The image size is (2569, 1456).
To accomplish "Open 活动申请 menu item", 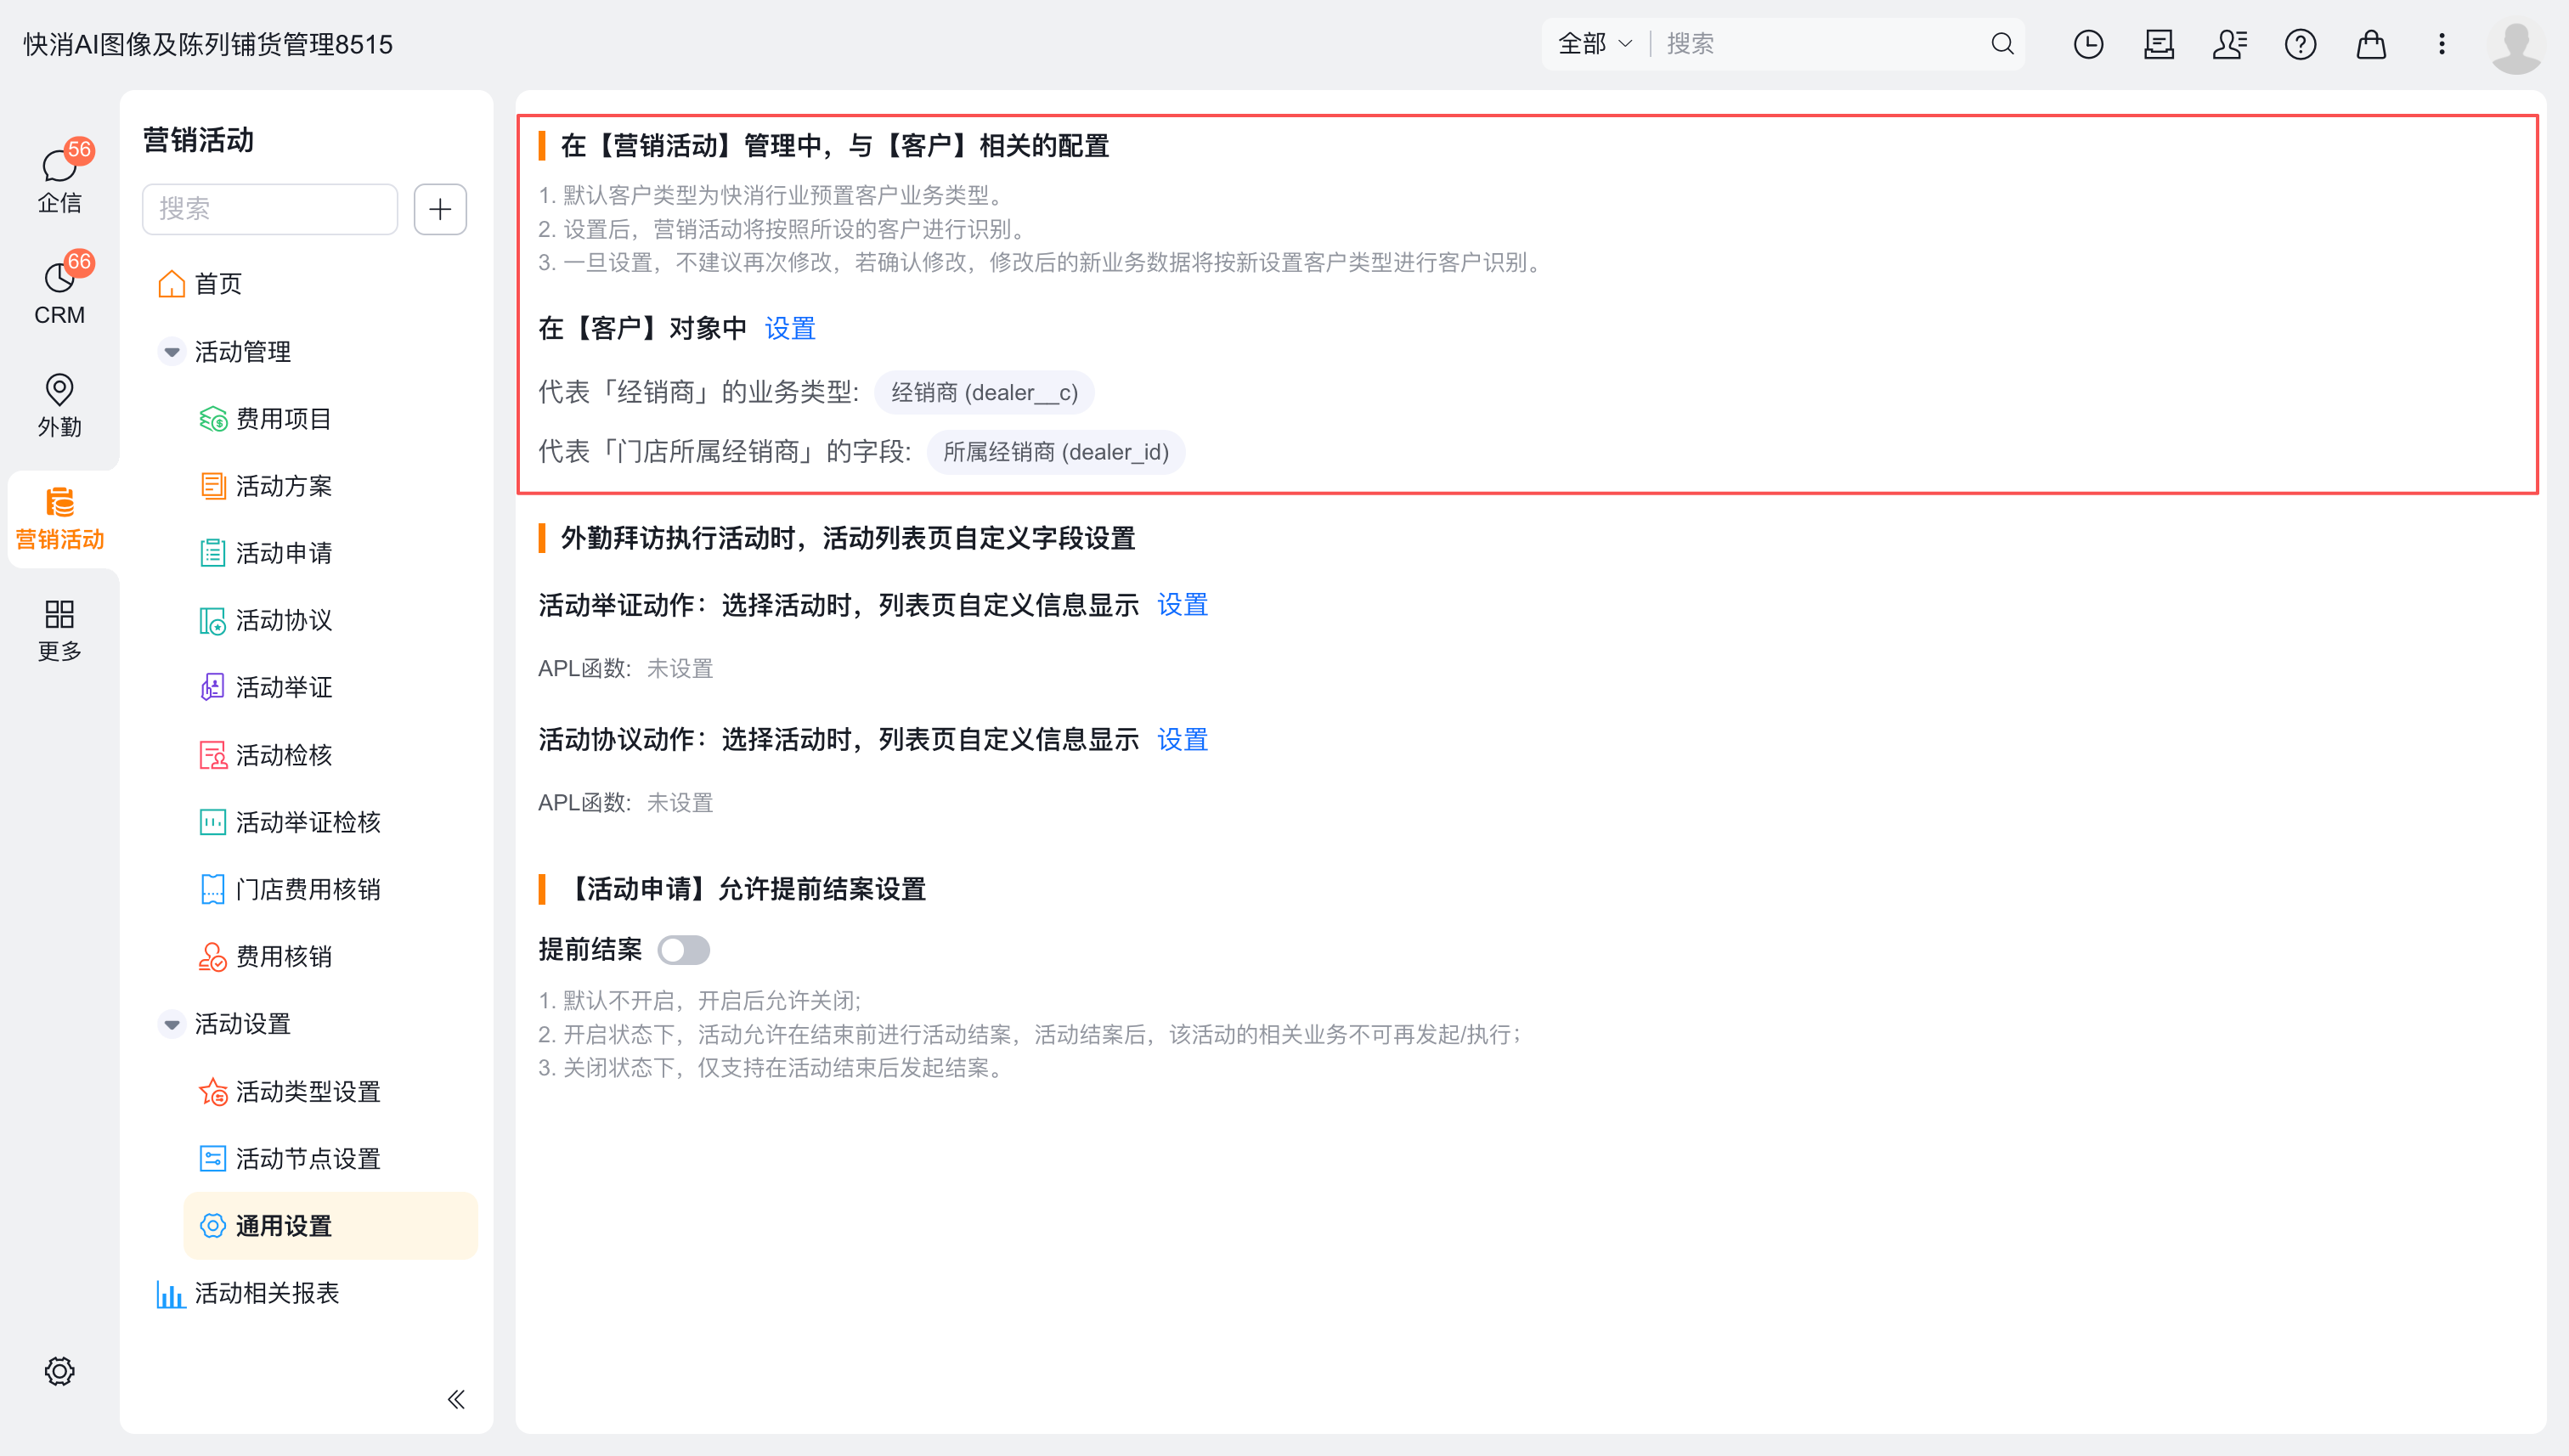I will 266,553.
